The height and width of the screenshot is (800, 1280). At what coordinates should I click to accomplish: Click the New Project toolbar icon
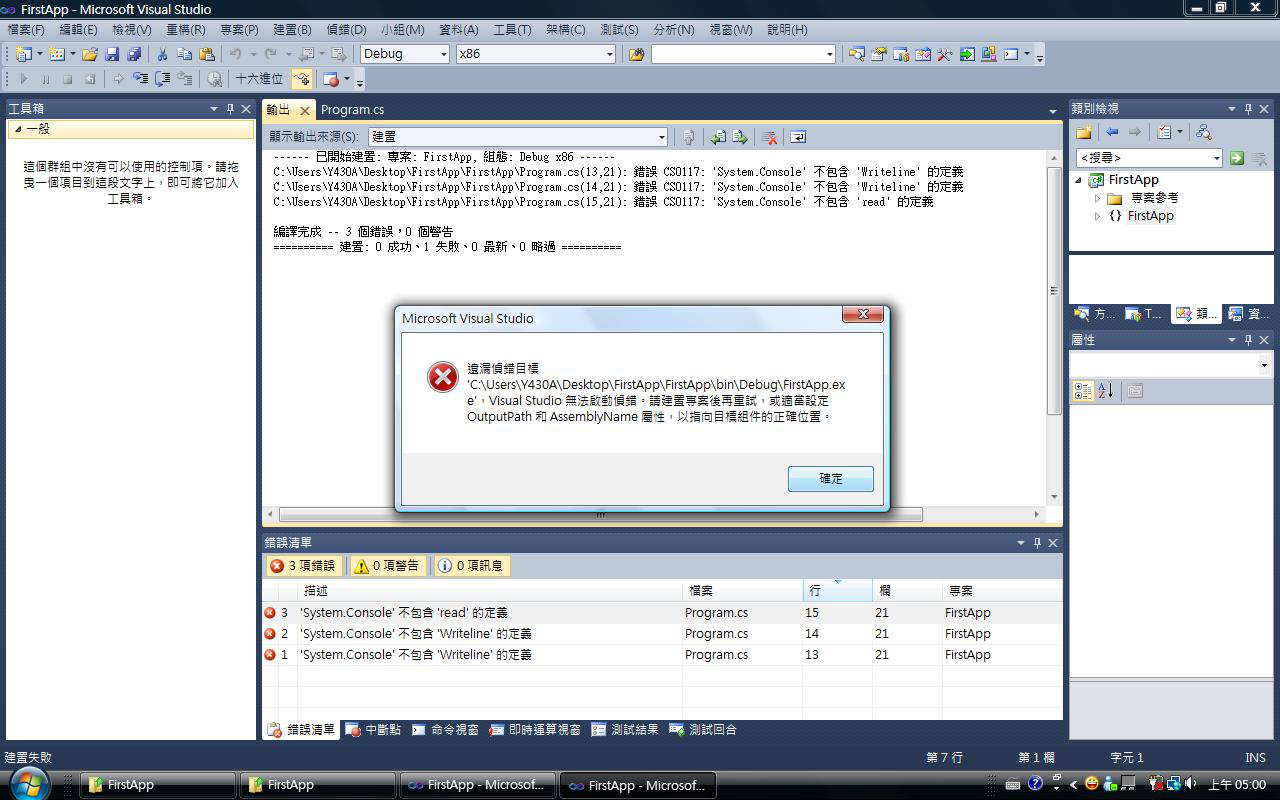[x=24, y=54]
